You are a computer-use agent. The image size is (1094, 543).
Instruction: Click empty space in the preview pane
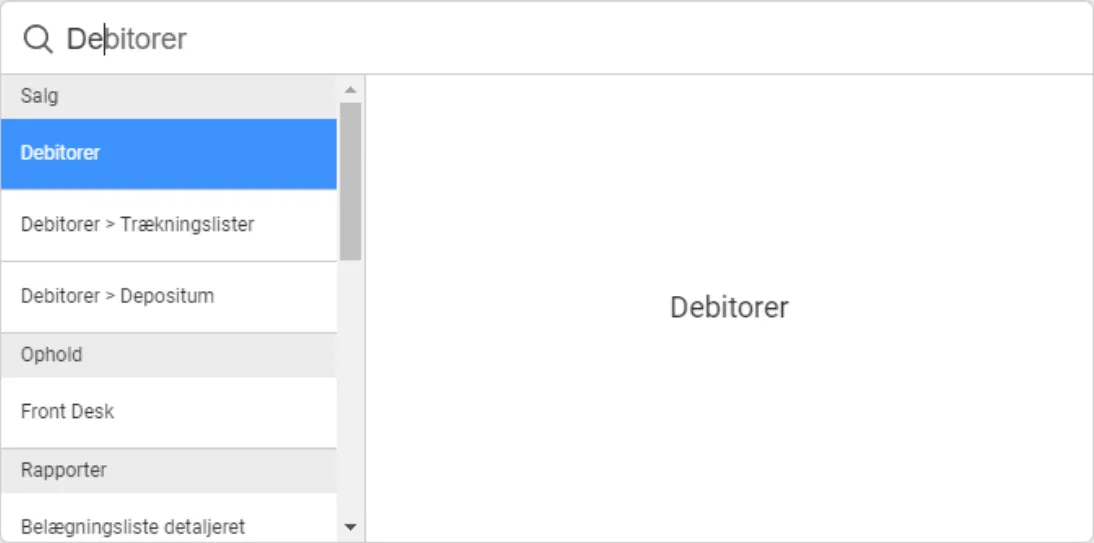[729, 450]
